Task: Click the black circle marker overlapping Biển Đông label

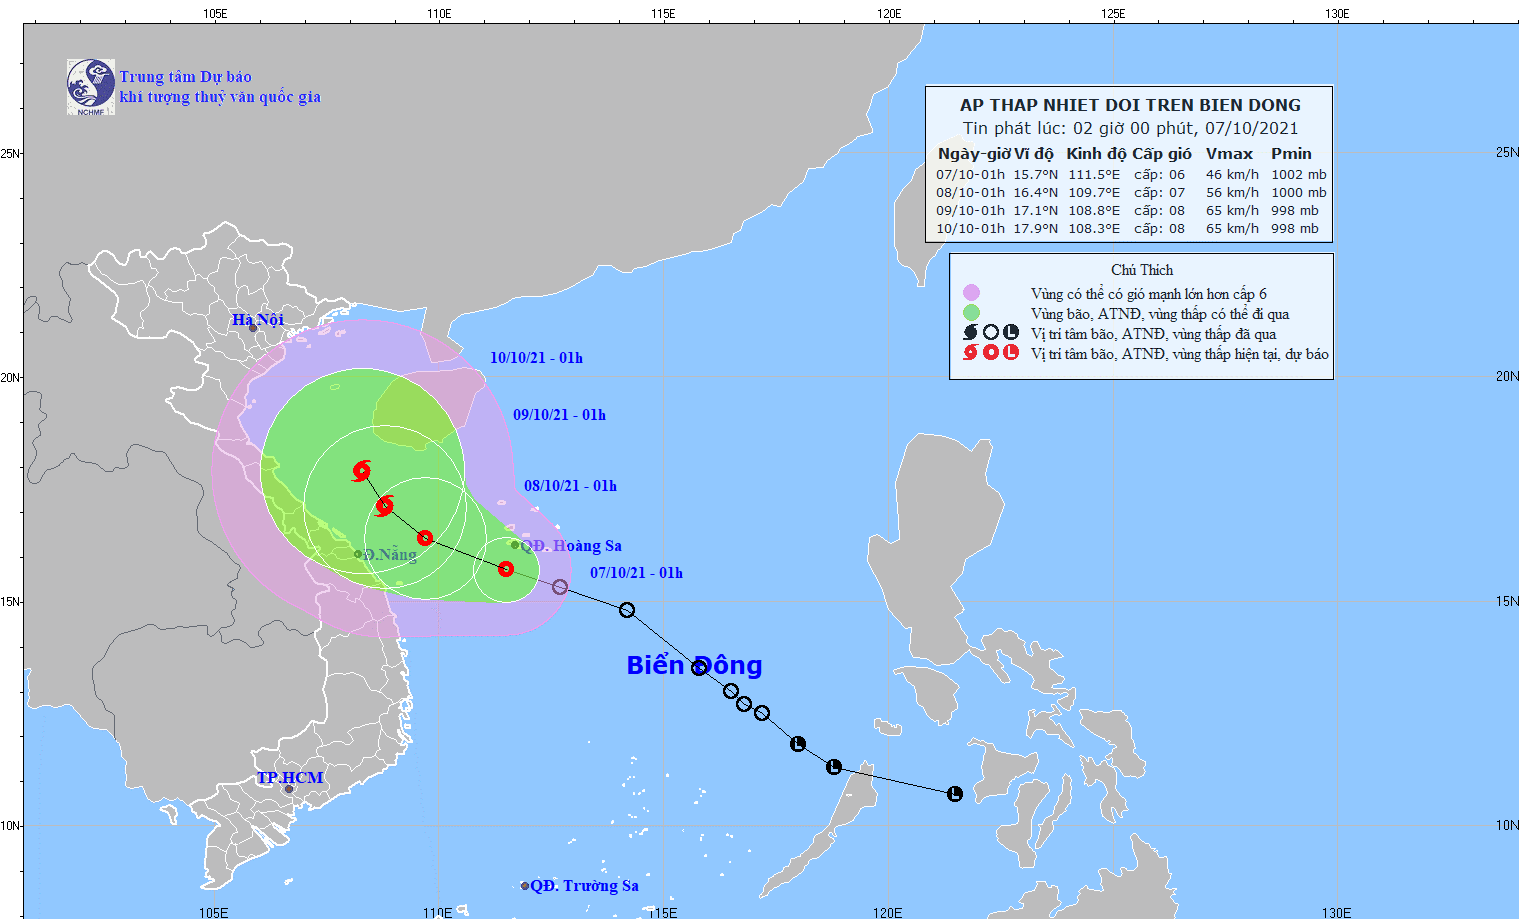Action: 699,667
